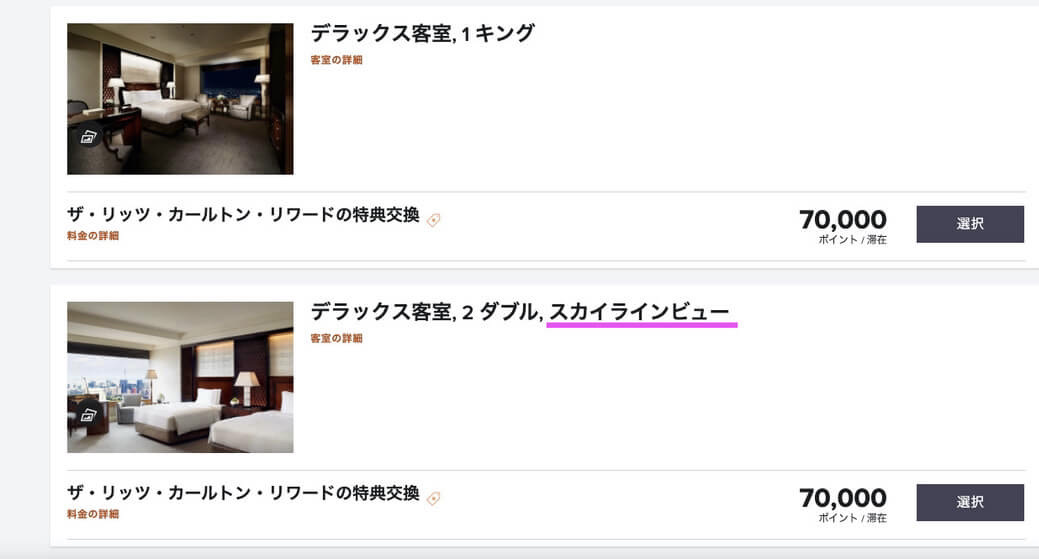Open 料金の詳細 for first reward rate
The image size is (1039, 559).
tap(93, 236)
